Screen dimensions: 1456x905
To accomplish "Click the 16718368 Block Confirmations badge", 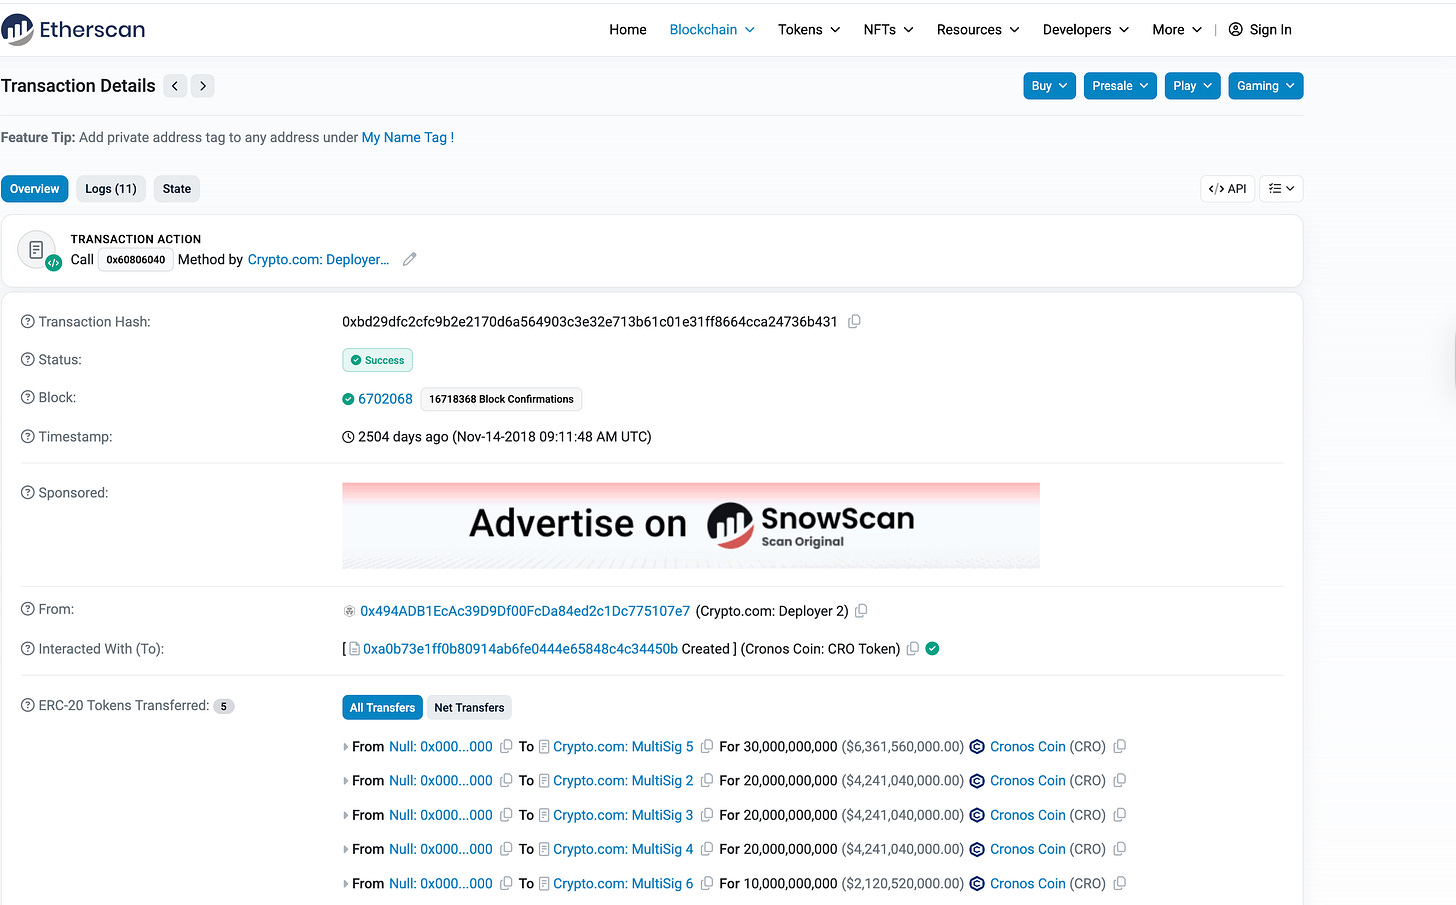I will point(501,399).
